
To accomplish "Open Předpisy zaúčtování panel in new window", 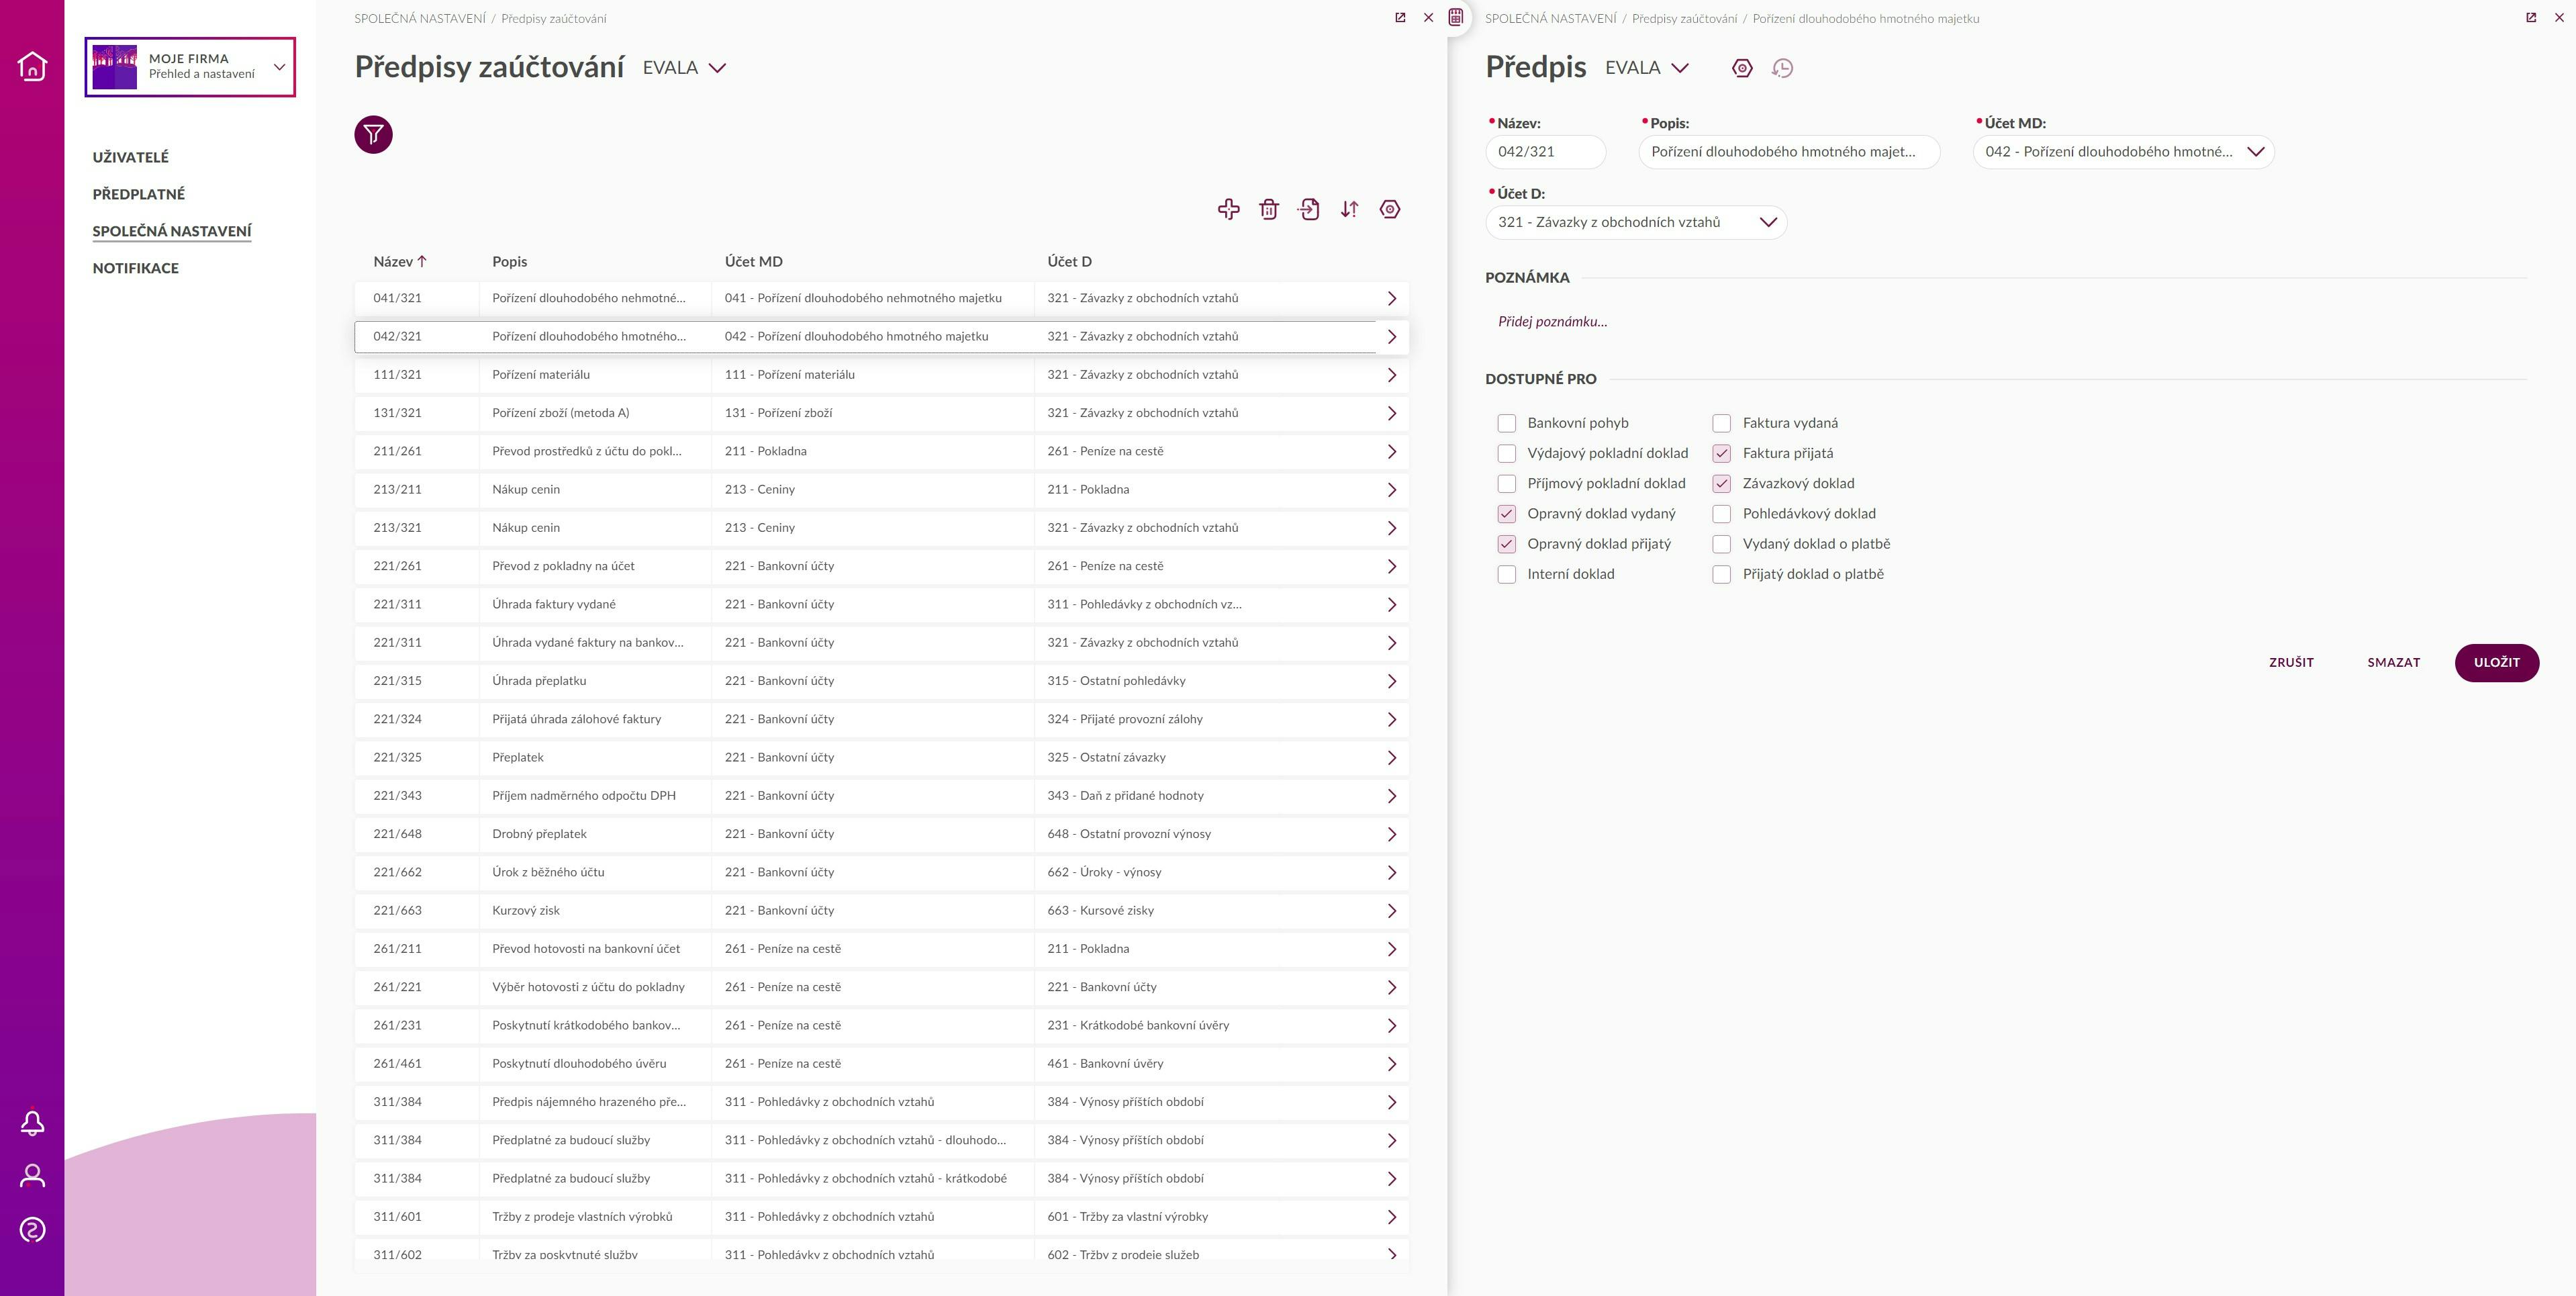I will pos(1400,18).
